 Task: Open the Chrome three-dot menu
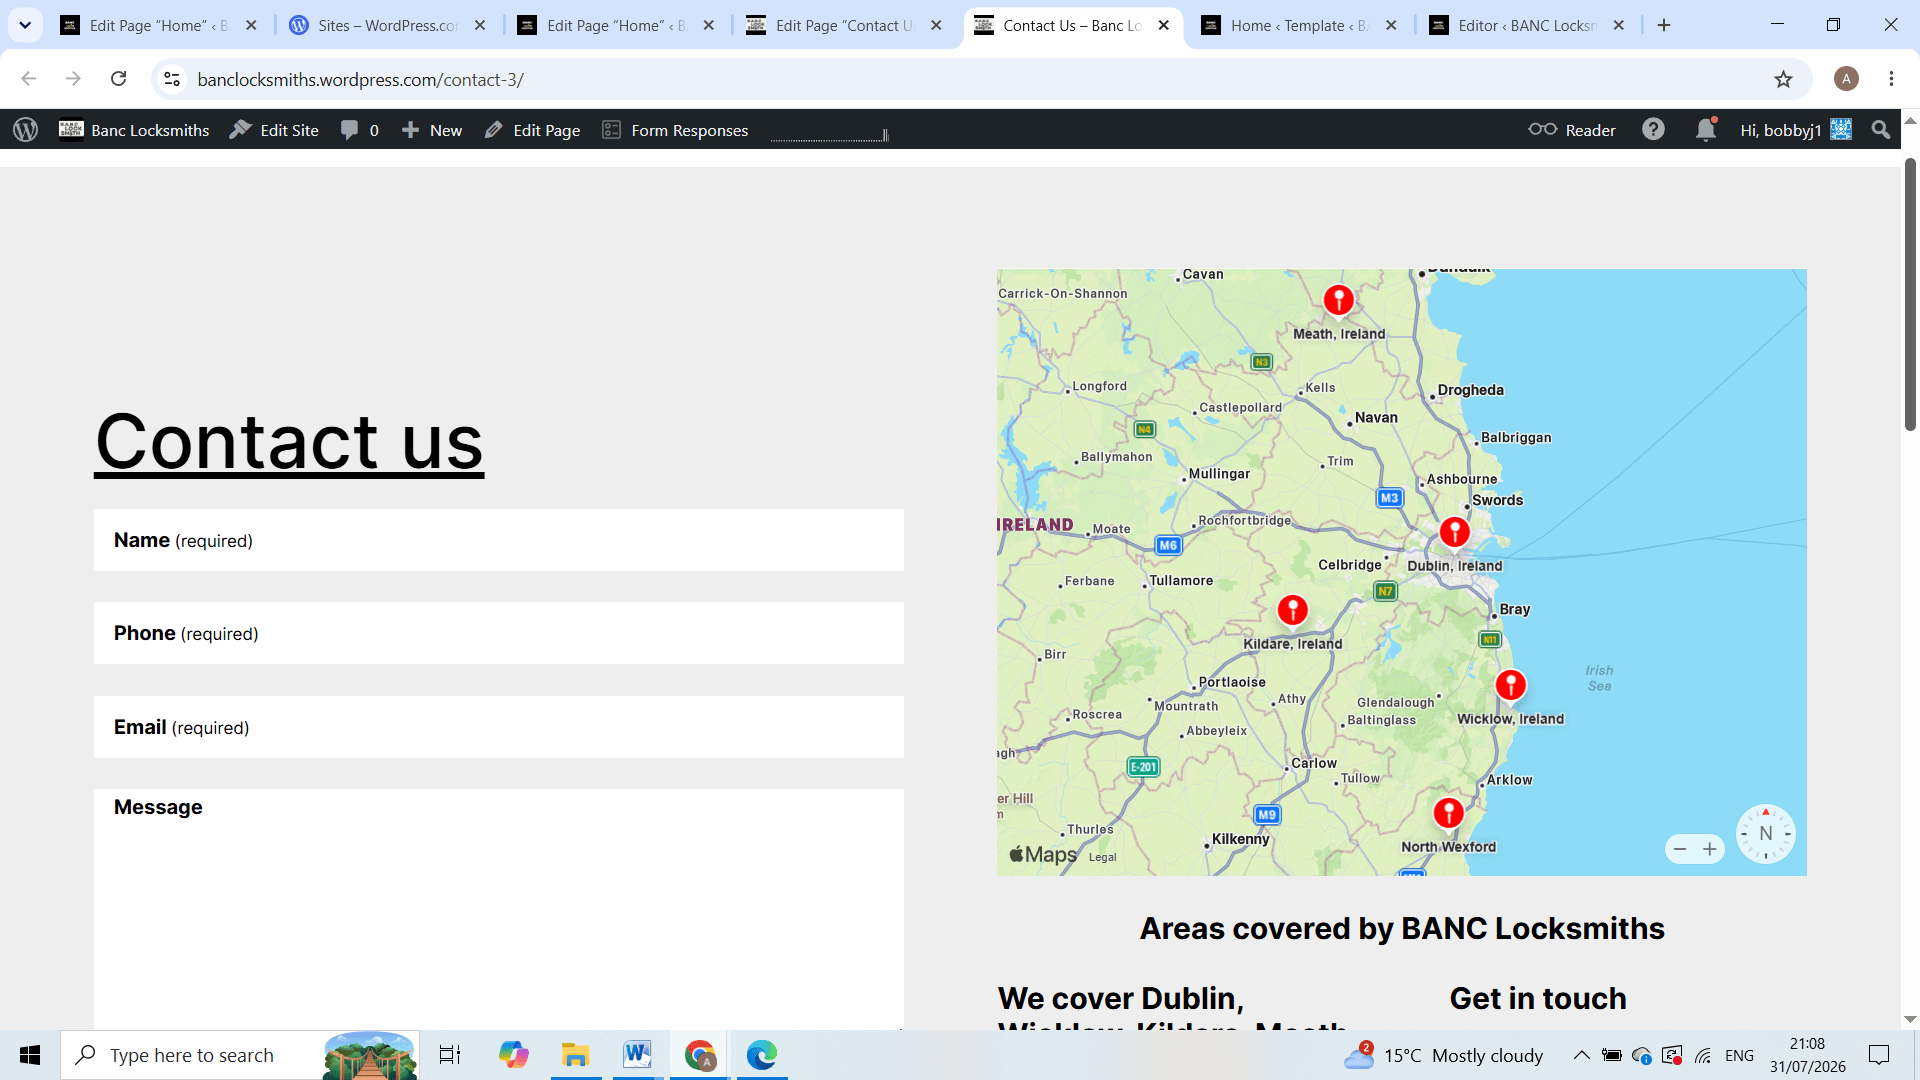coord(1891,79)
